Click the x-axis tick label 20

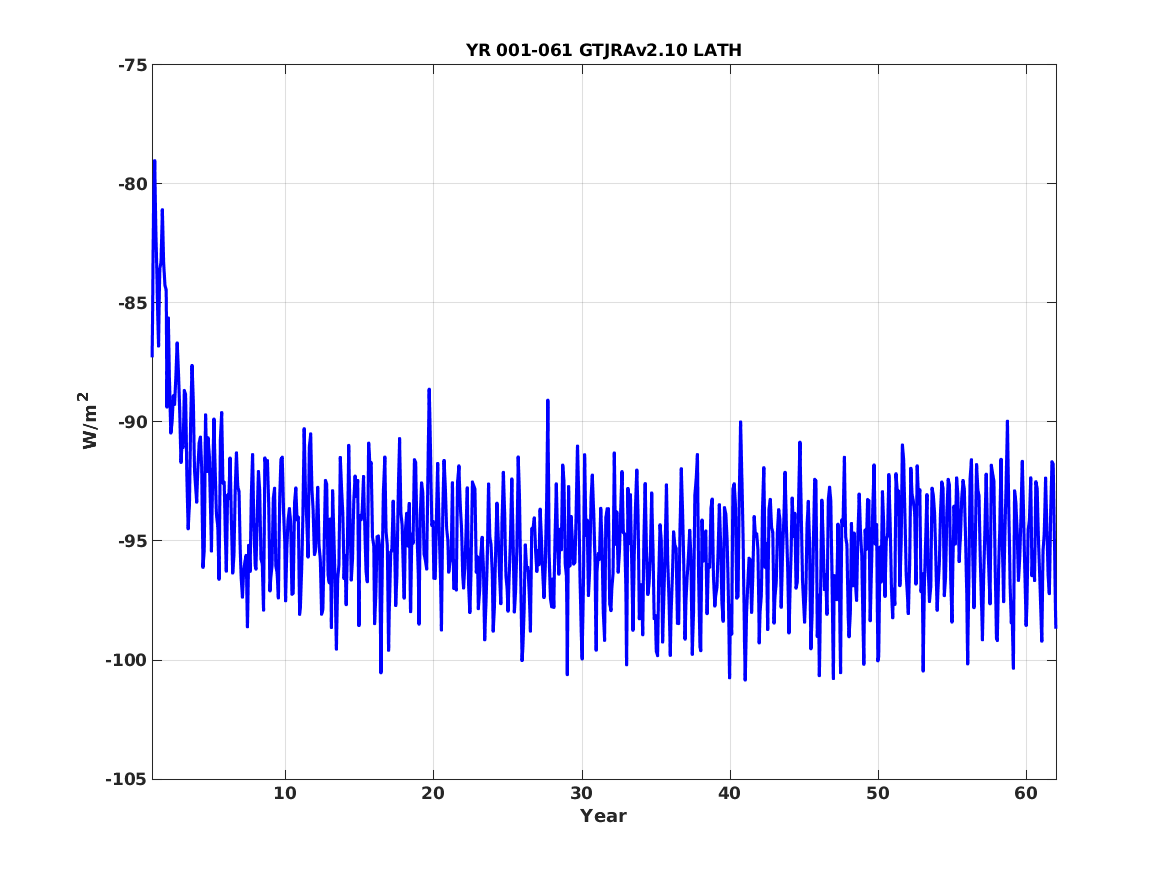pos(433,793)
